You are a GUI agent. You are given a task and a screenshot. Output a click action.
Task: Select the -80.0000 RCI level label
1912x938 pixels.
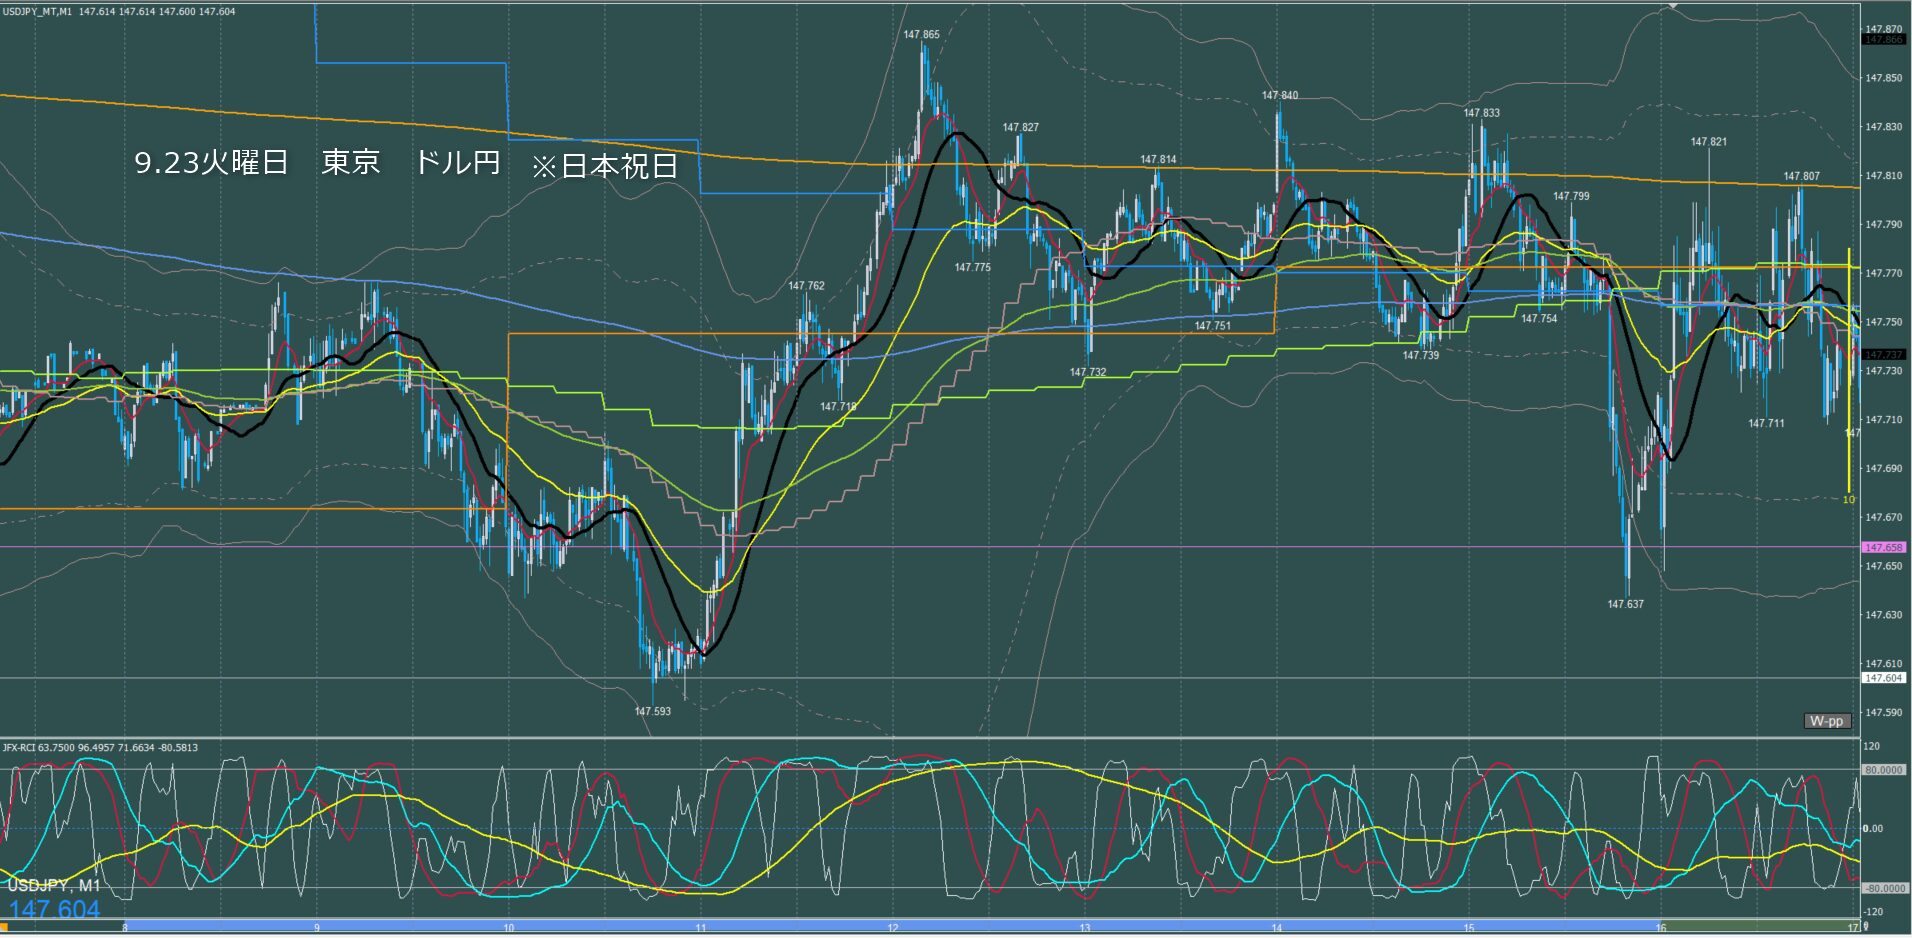[x=1883, y=888]
